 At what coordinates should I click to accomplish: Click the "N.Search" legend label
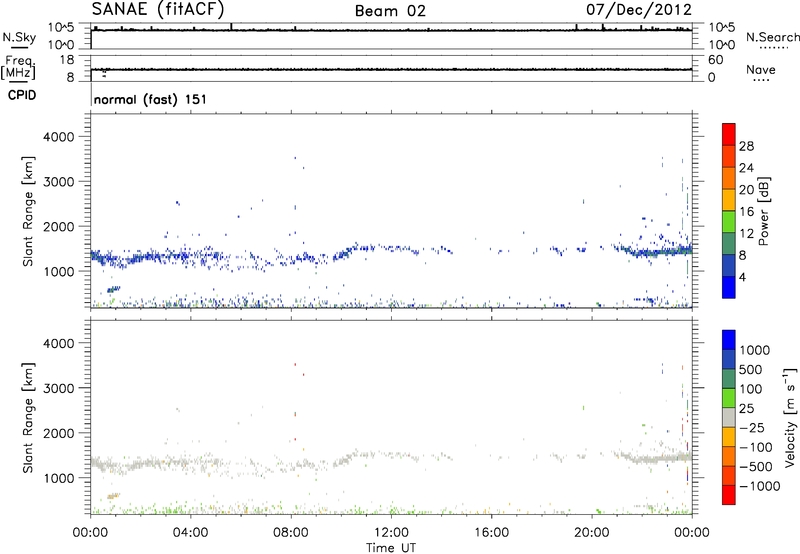tap(772, 37)
